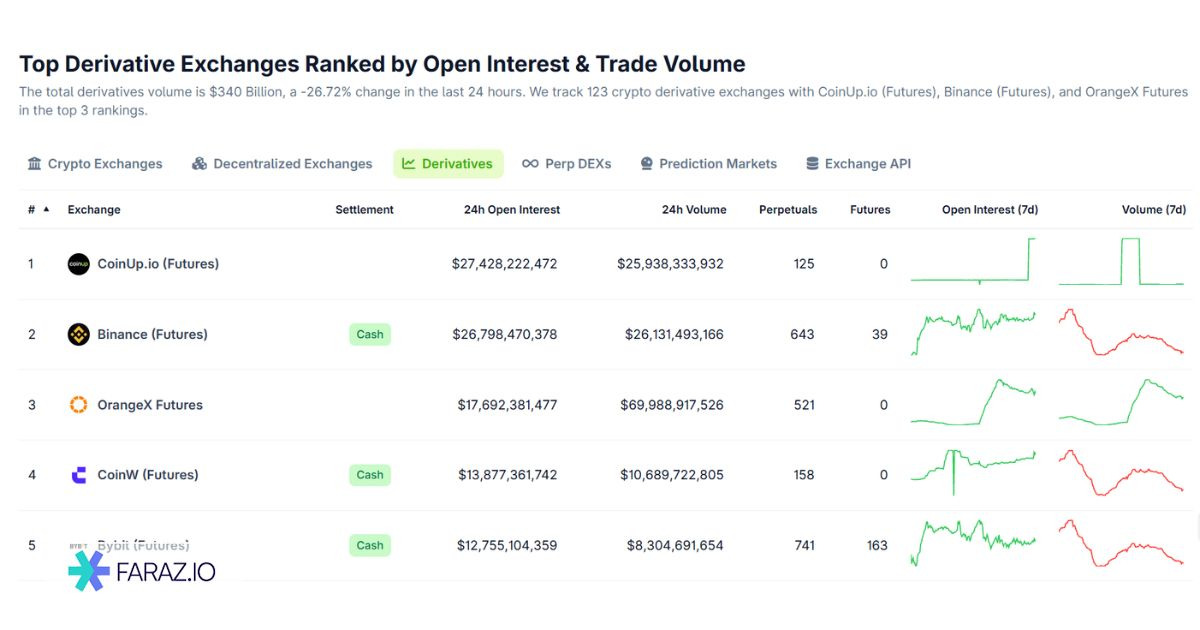Image resolution: width=1200 pixels, height=630 pixels.
Task: Click the Cash badge in Bybit row
Action: (370, 545)
